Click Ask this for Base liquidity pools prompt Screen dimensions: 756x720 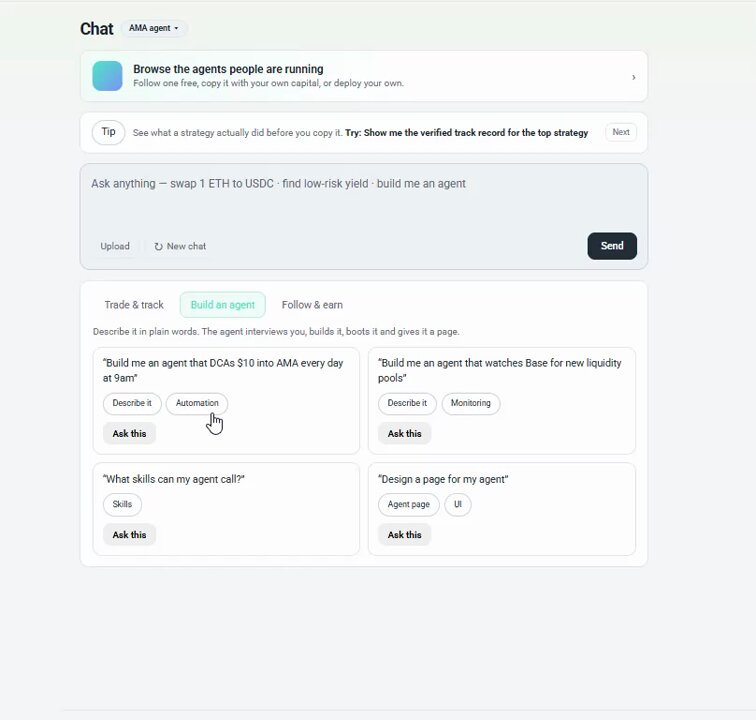405,434
